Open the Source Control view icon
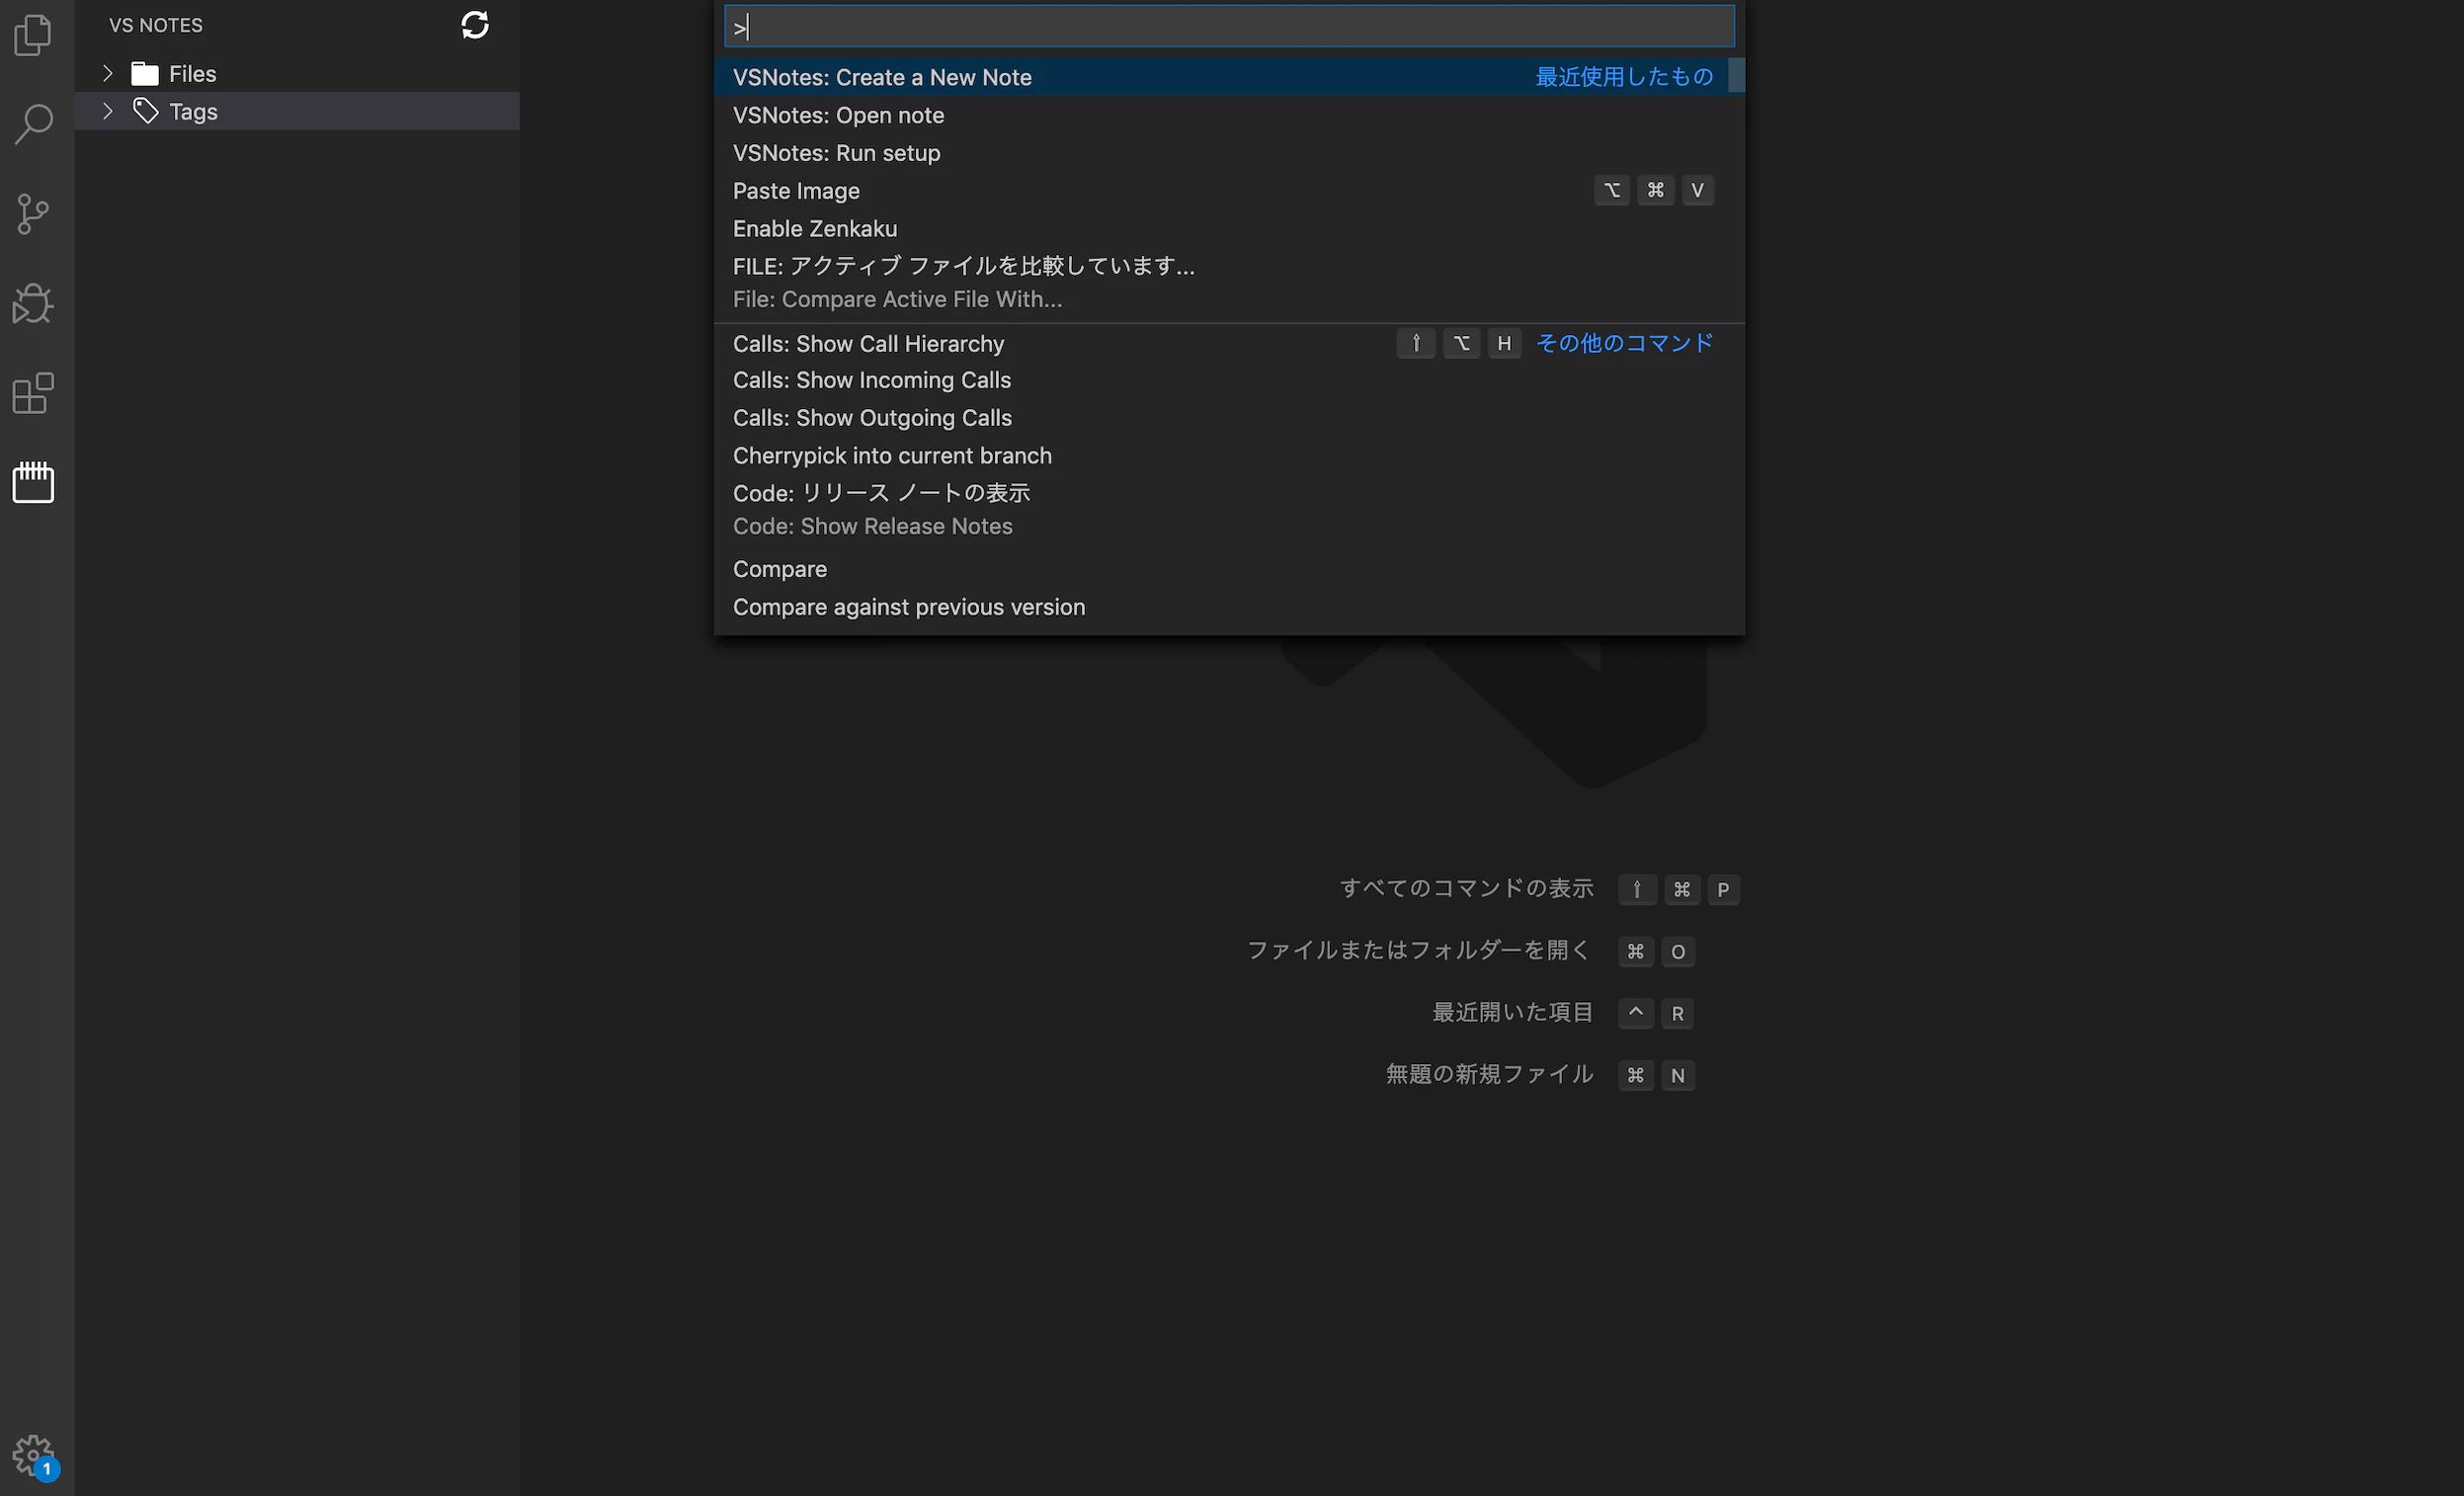The height and width of the screenshot is (1496, 2464). [33, 213]
